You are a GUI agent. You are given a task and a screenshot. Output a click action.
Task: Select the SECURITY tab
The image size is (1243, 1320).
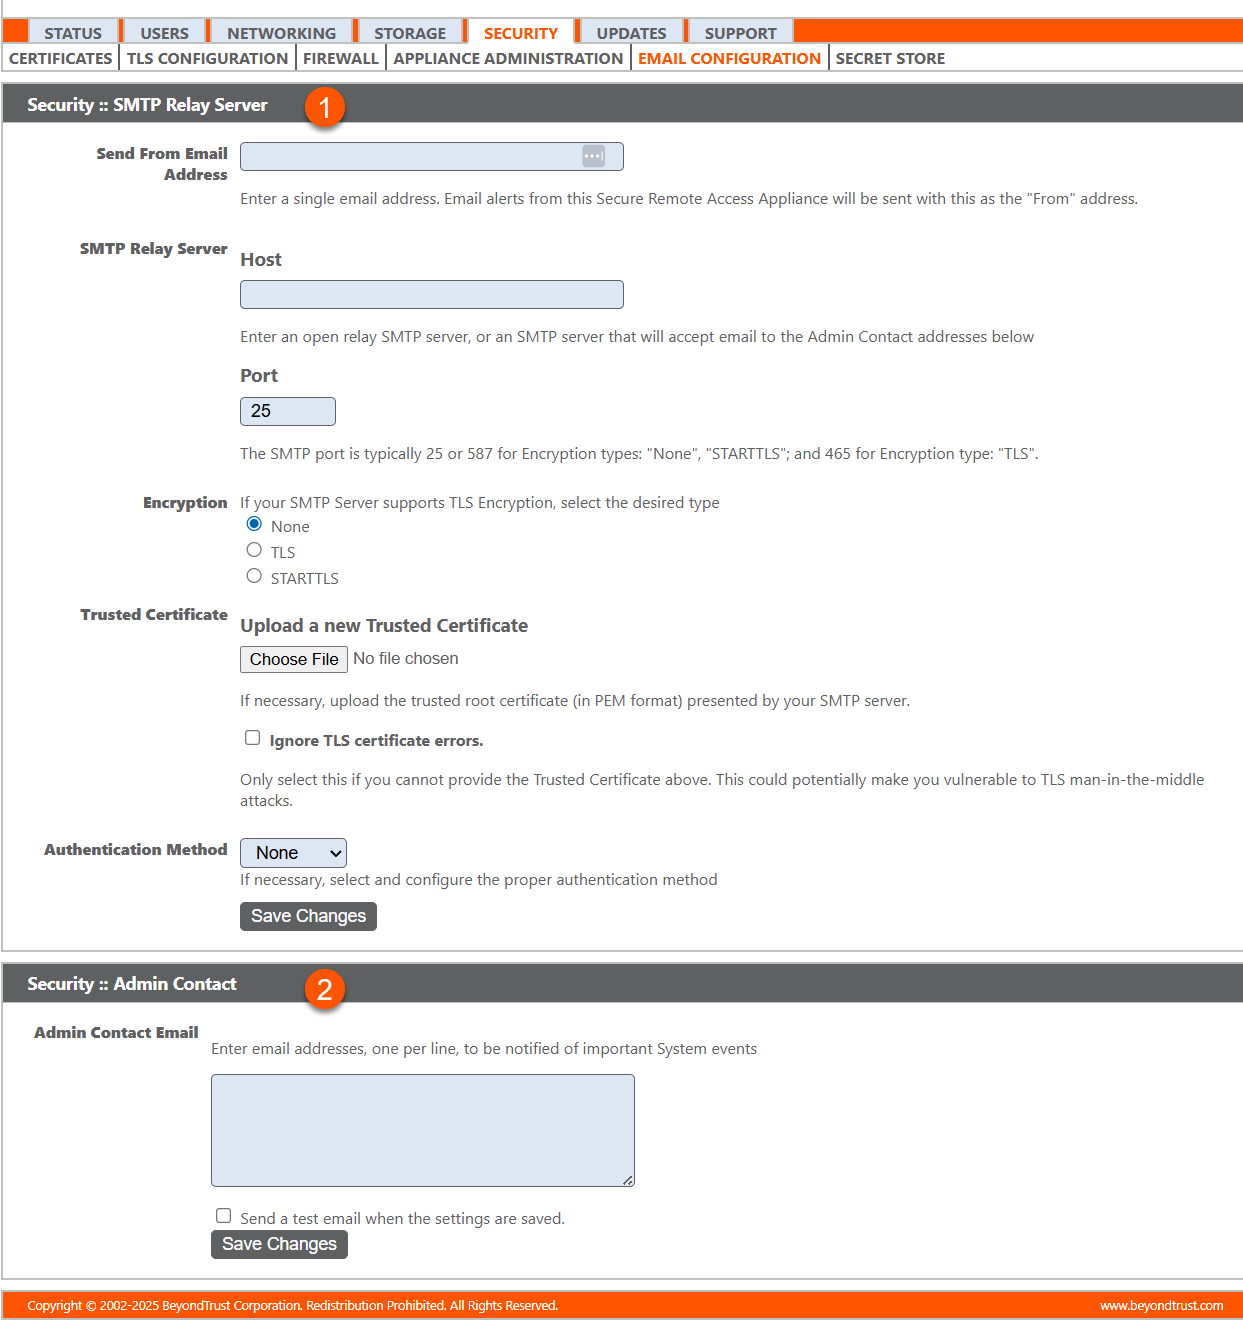pos(521,33)
